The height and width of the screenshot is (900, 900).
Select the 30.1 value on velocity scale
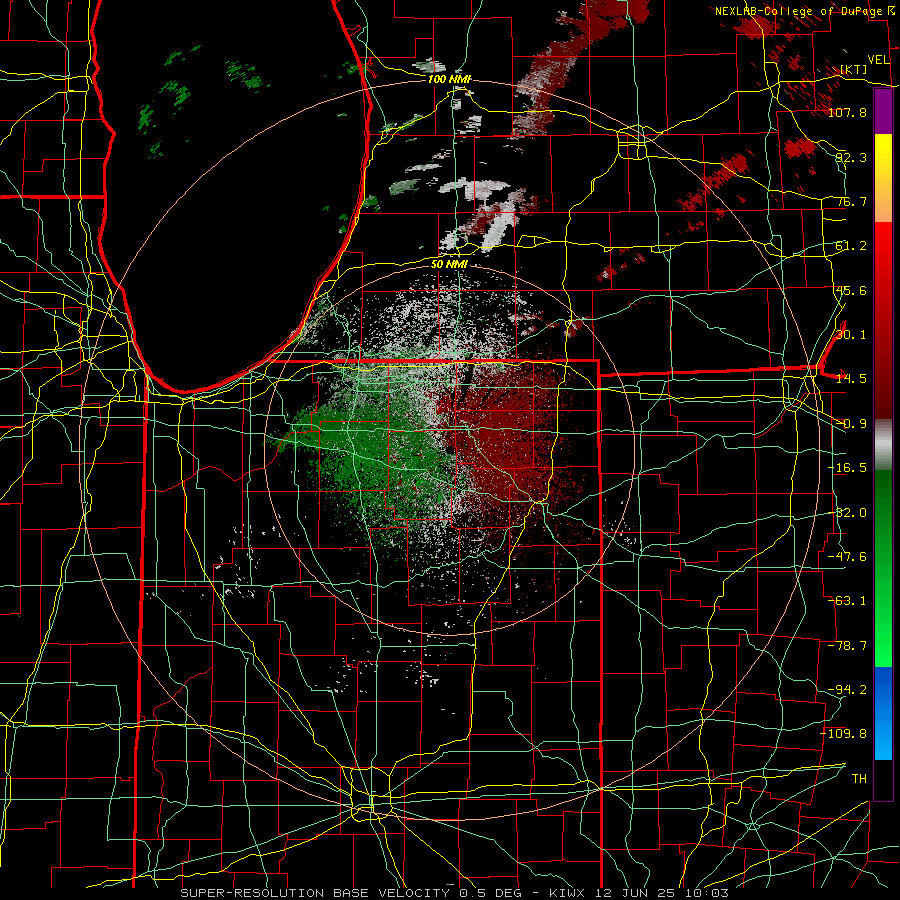click(851, 335)
